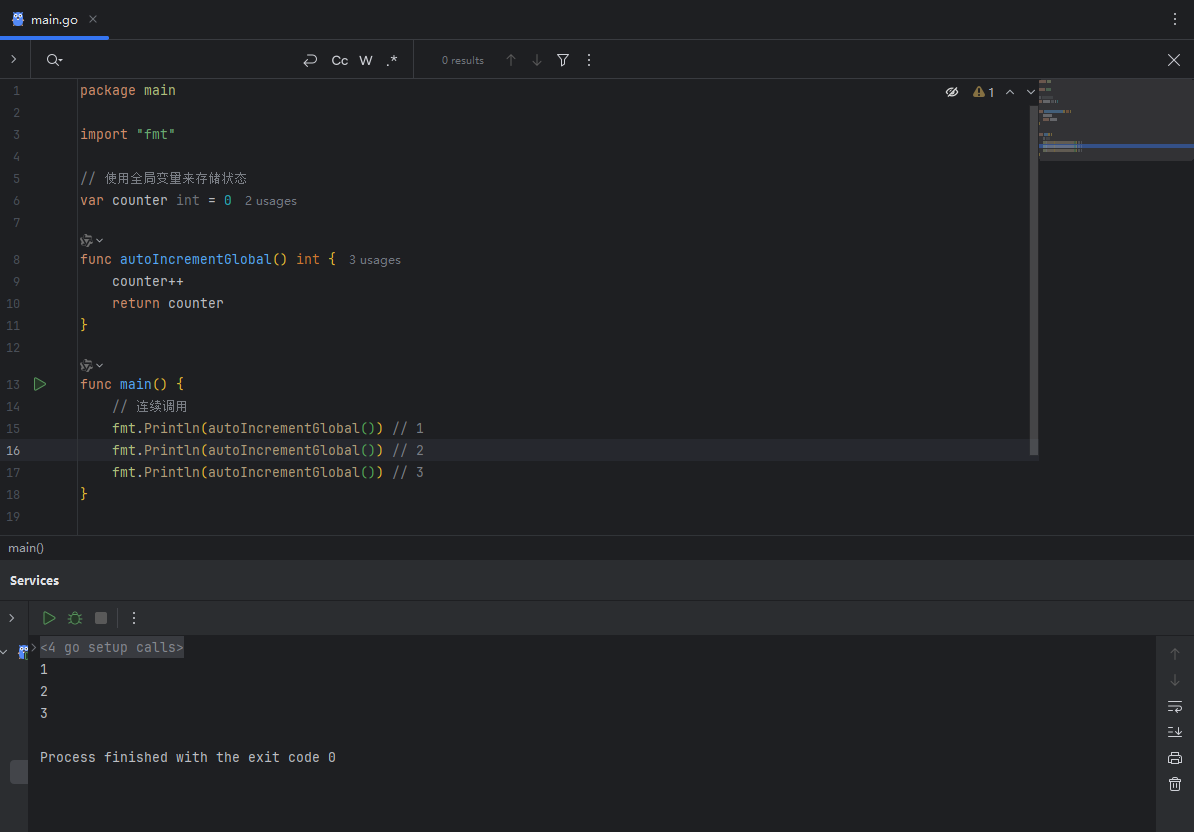This screenshot has height=832, width=1194.
Task: Click folded '<4 go setup calls>' text
Action: 112,648
